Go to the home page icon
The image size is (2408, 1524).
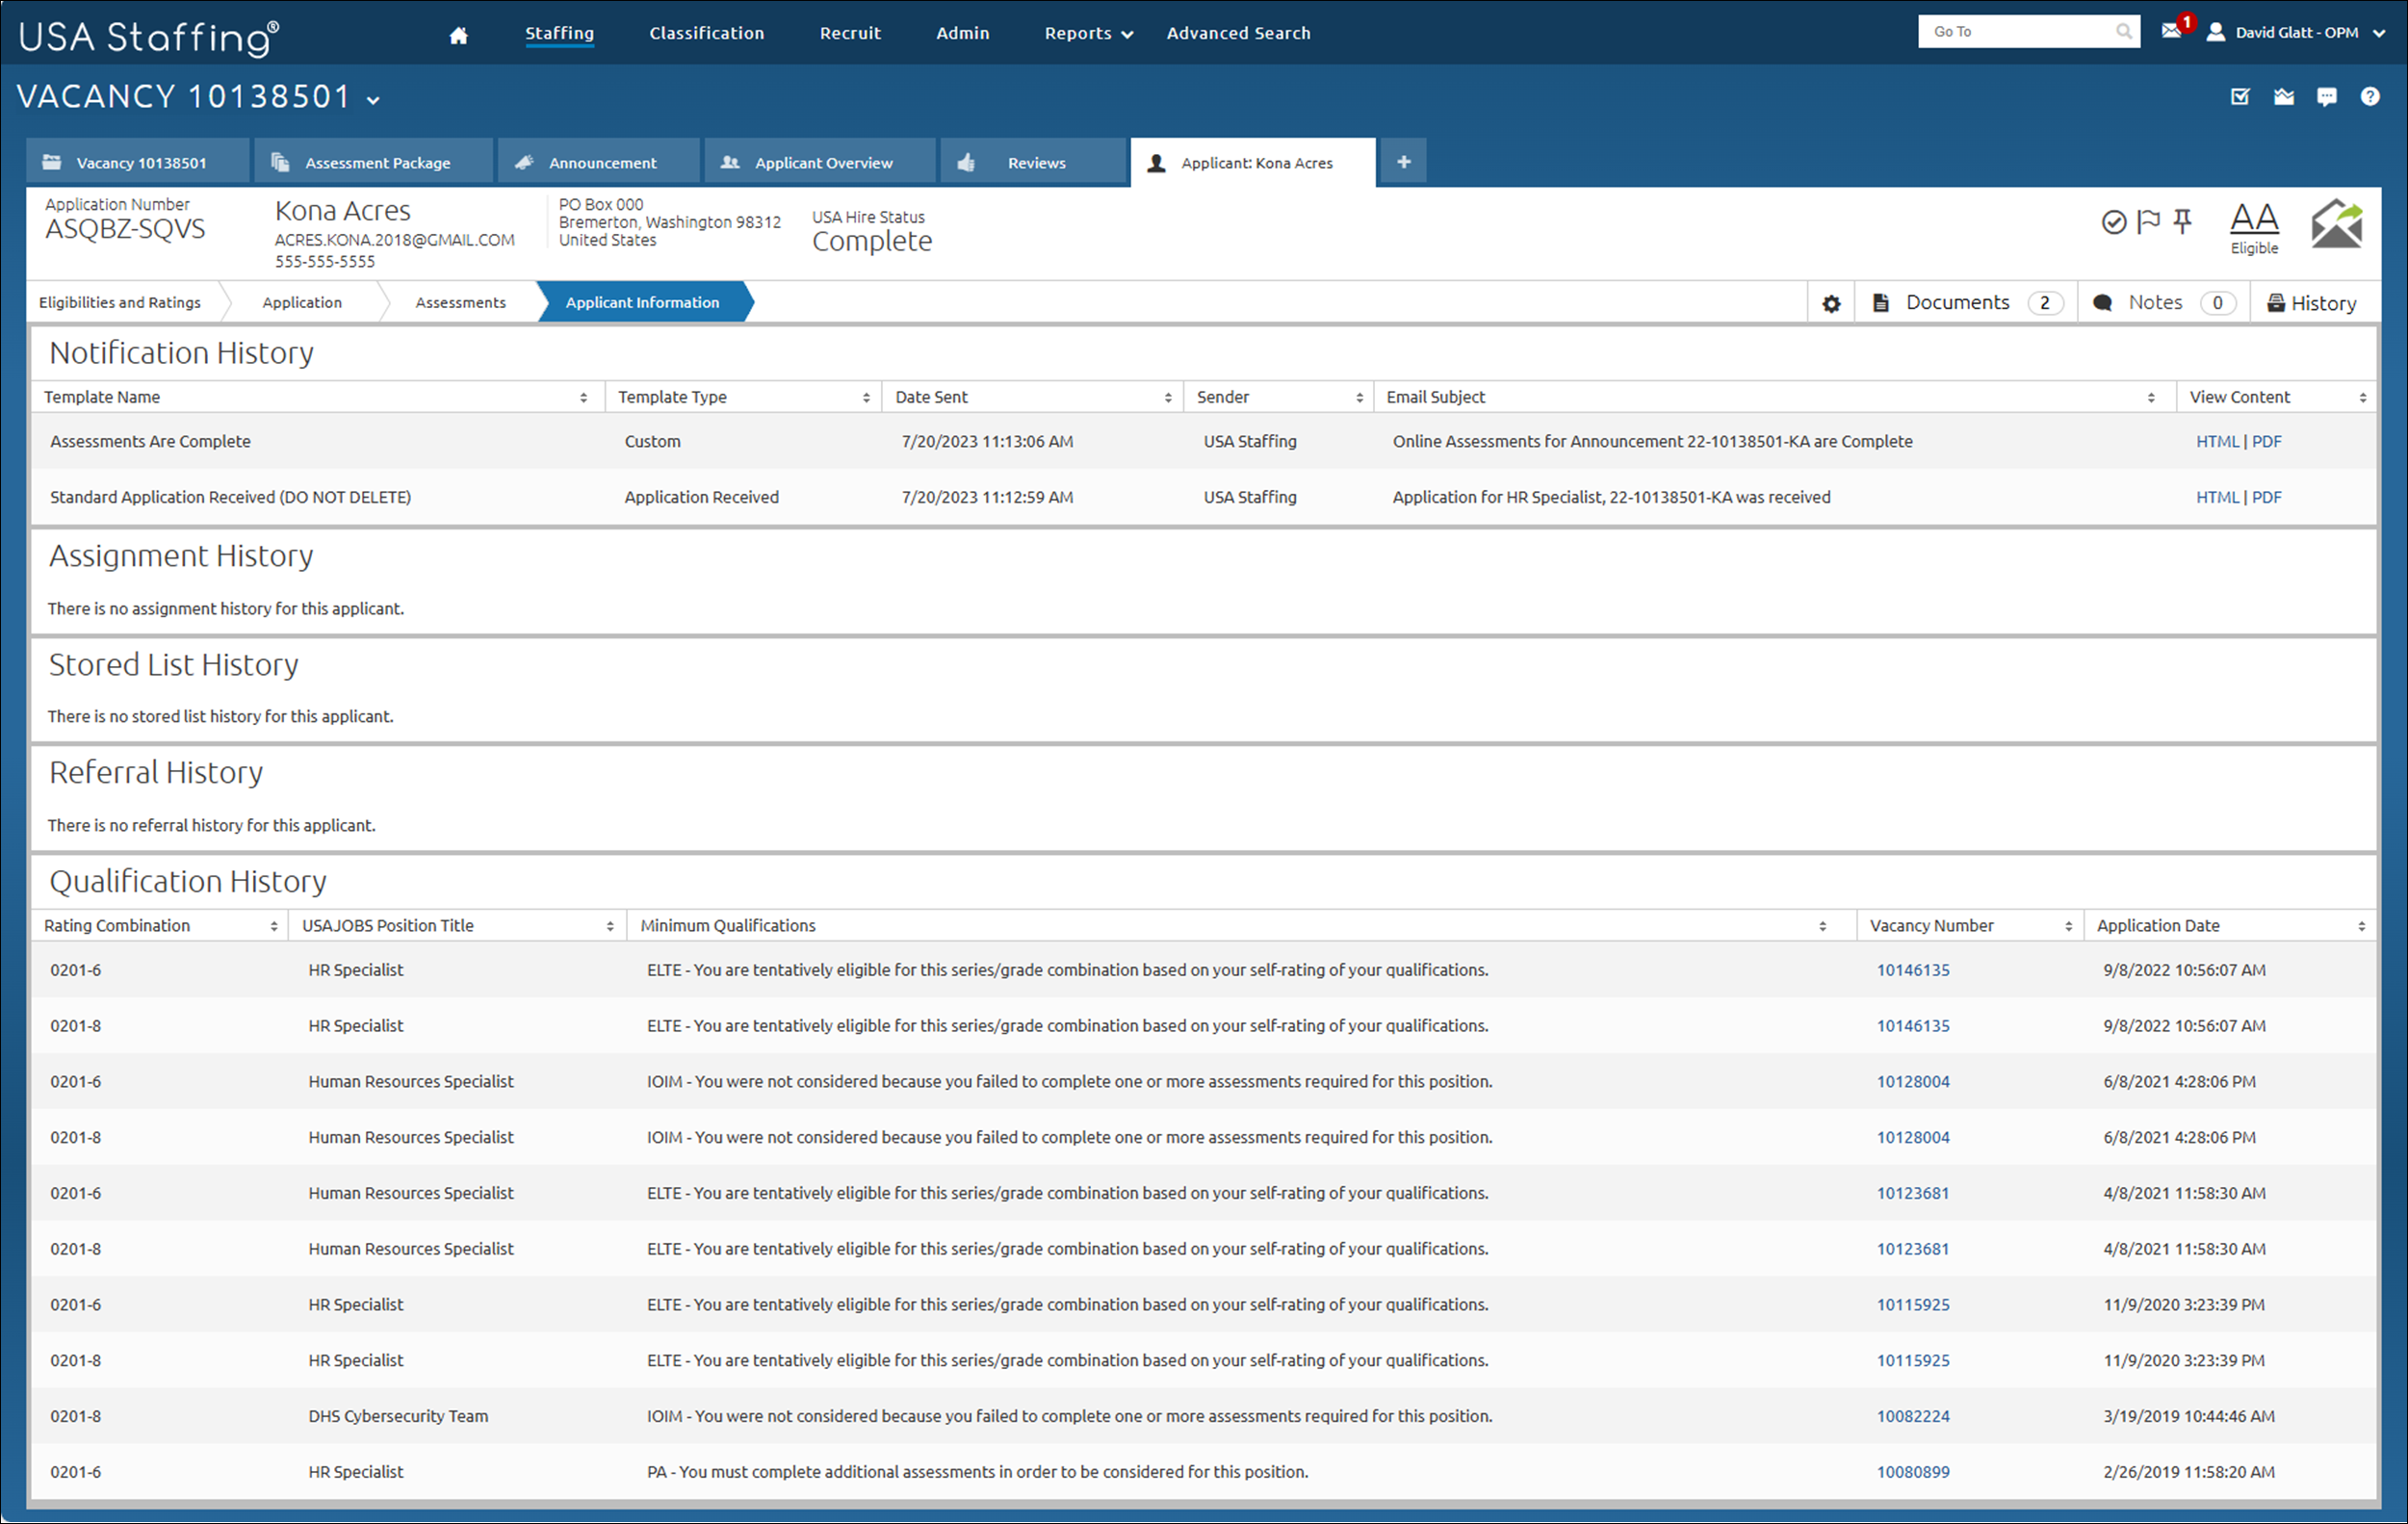[x=458, y=35]
